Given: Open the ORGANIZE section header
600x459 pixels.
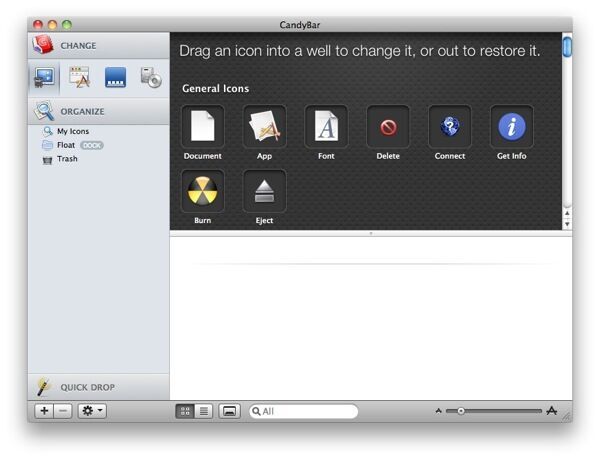Looking at the screenshot, I should 99,111.
